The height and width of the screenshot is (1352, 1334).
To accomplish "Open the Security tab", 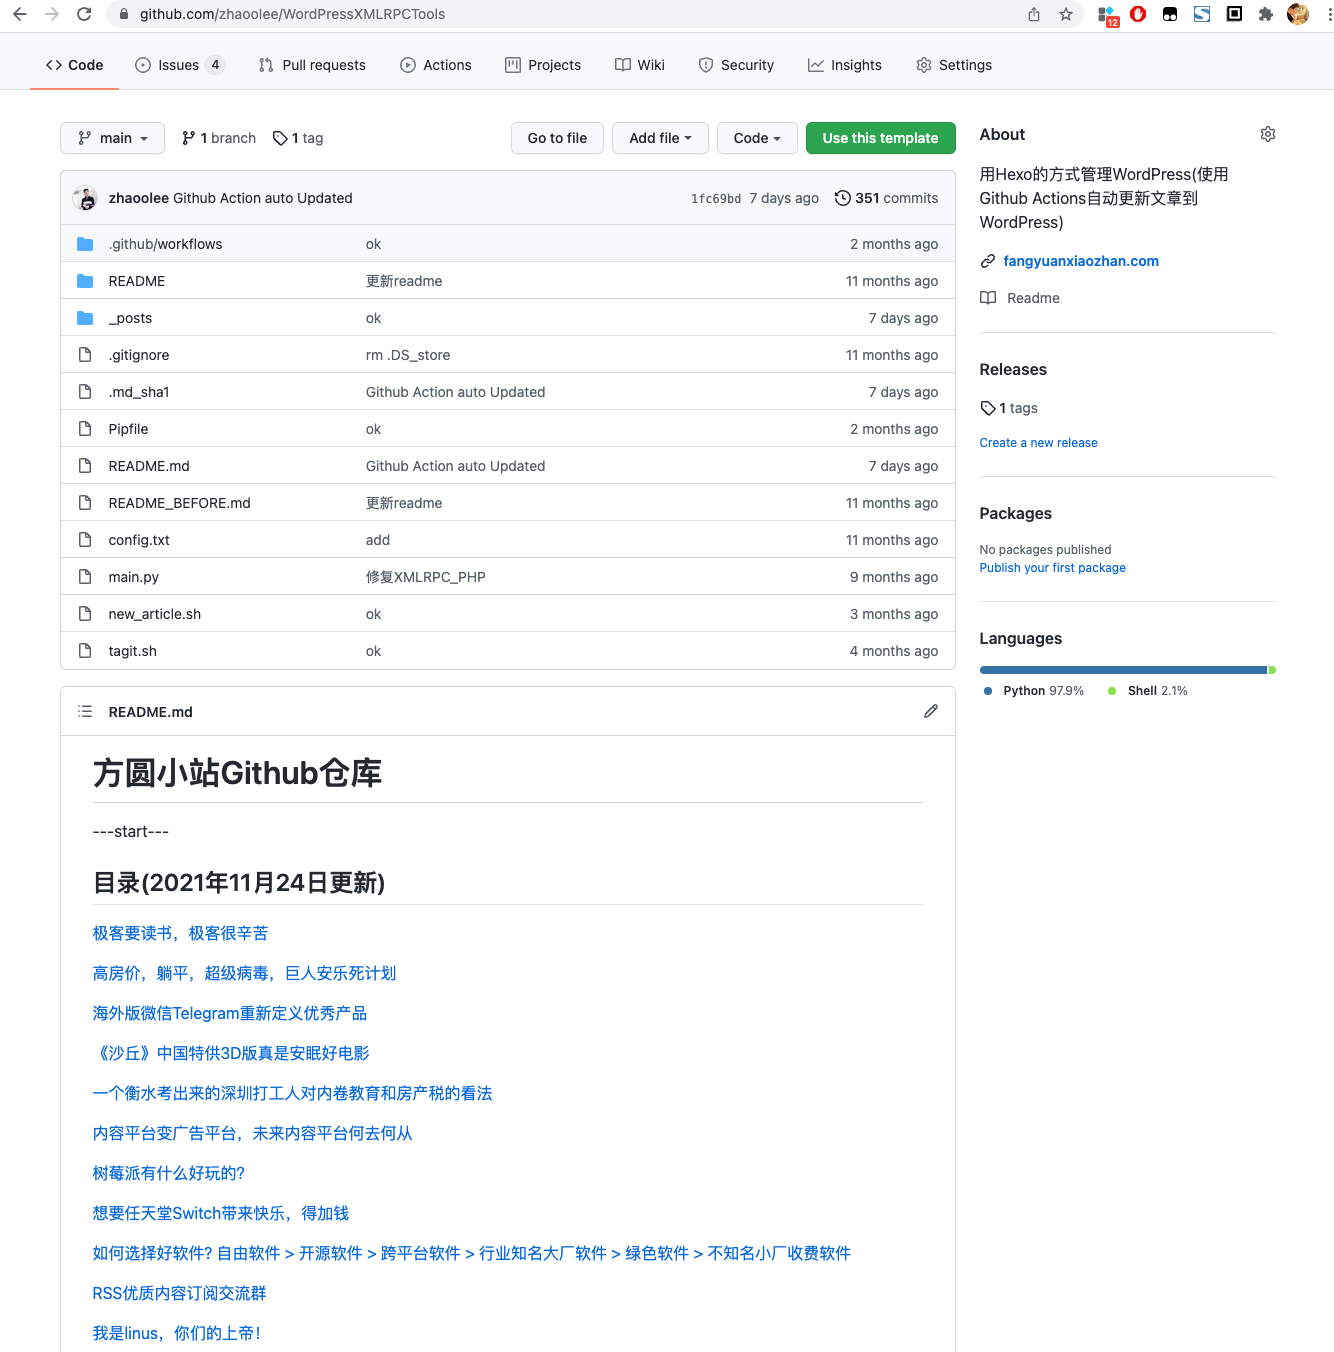I will tap(736, 65).
